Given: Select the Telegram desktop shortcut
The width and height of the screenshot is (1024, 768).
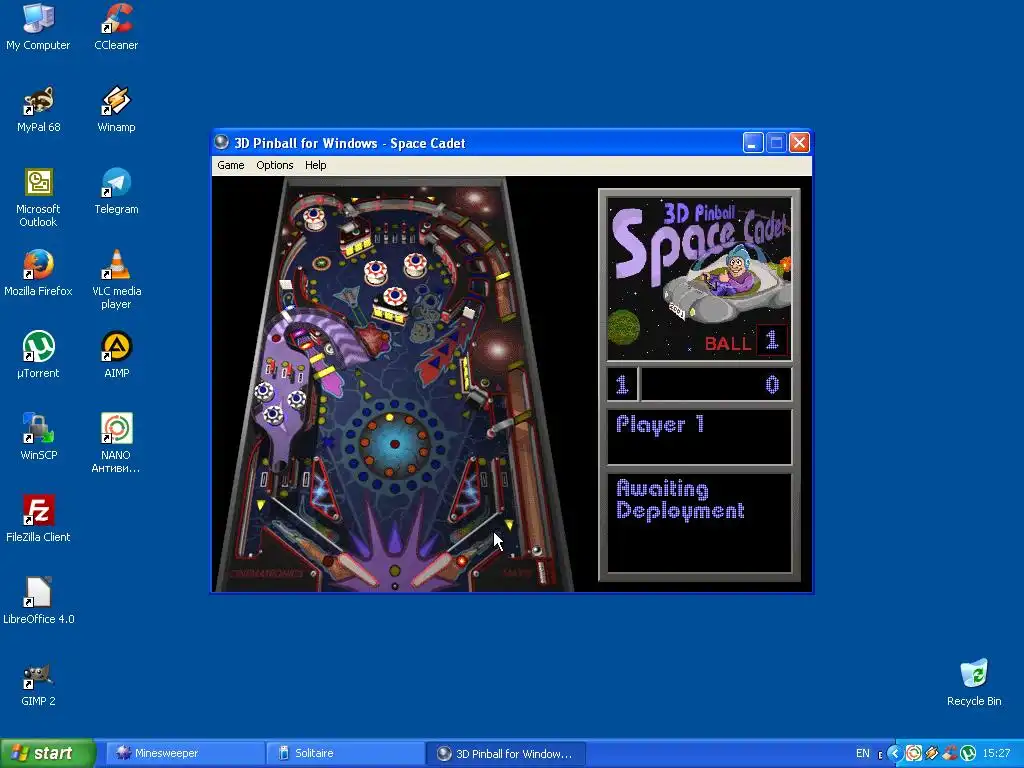Looking at the screenshot, I should (x=116, y=191).
